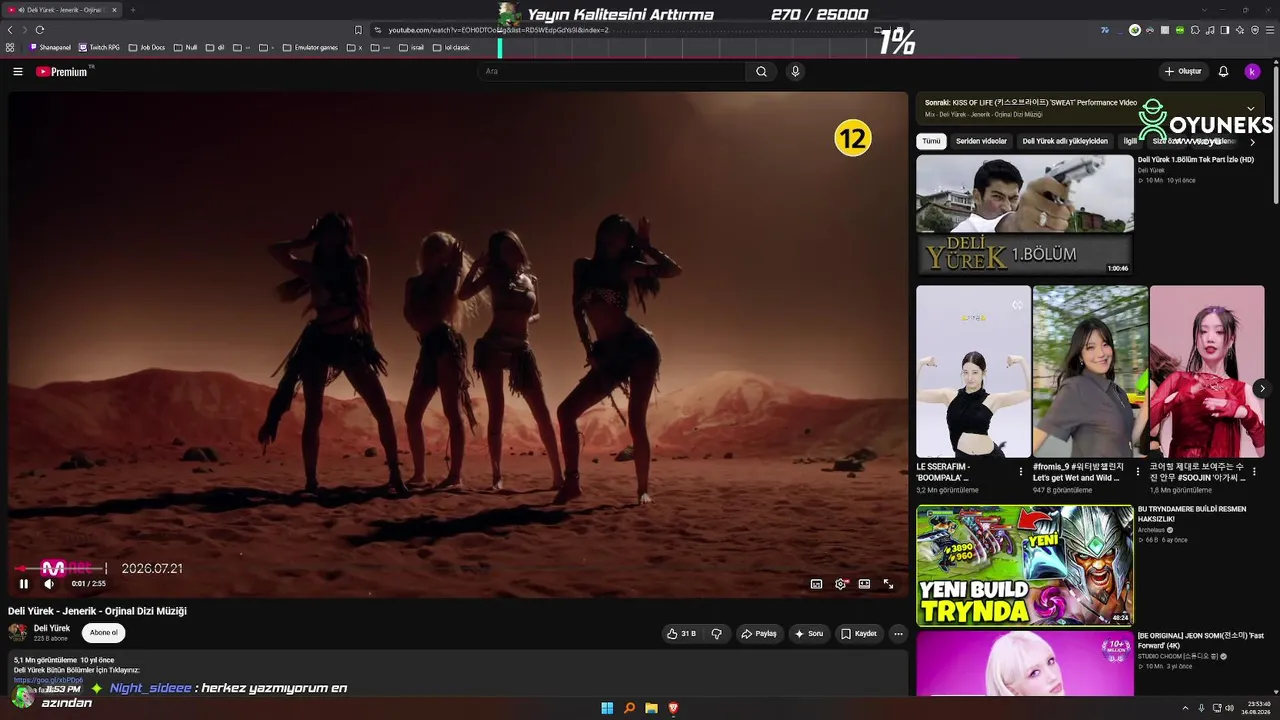Enter fullscreen video mode
Screen dimensions: 1280x720
click(x=888, y=584)
